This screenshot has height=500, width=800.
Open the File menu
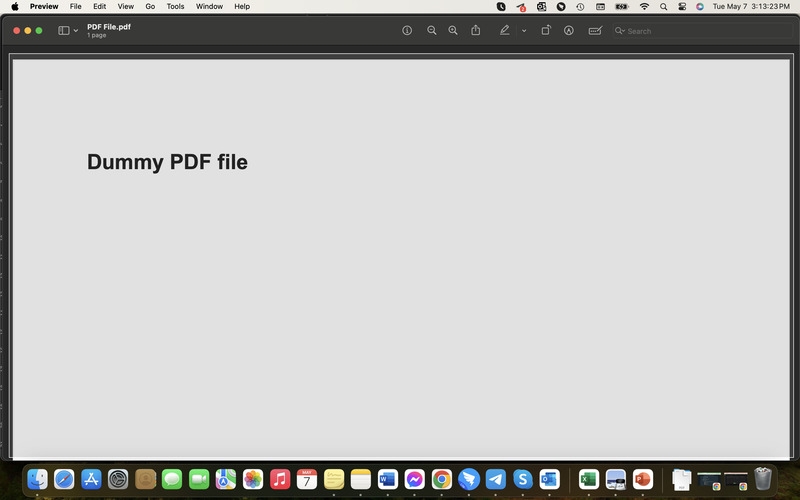(x=76, y=7)
